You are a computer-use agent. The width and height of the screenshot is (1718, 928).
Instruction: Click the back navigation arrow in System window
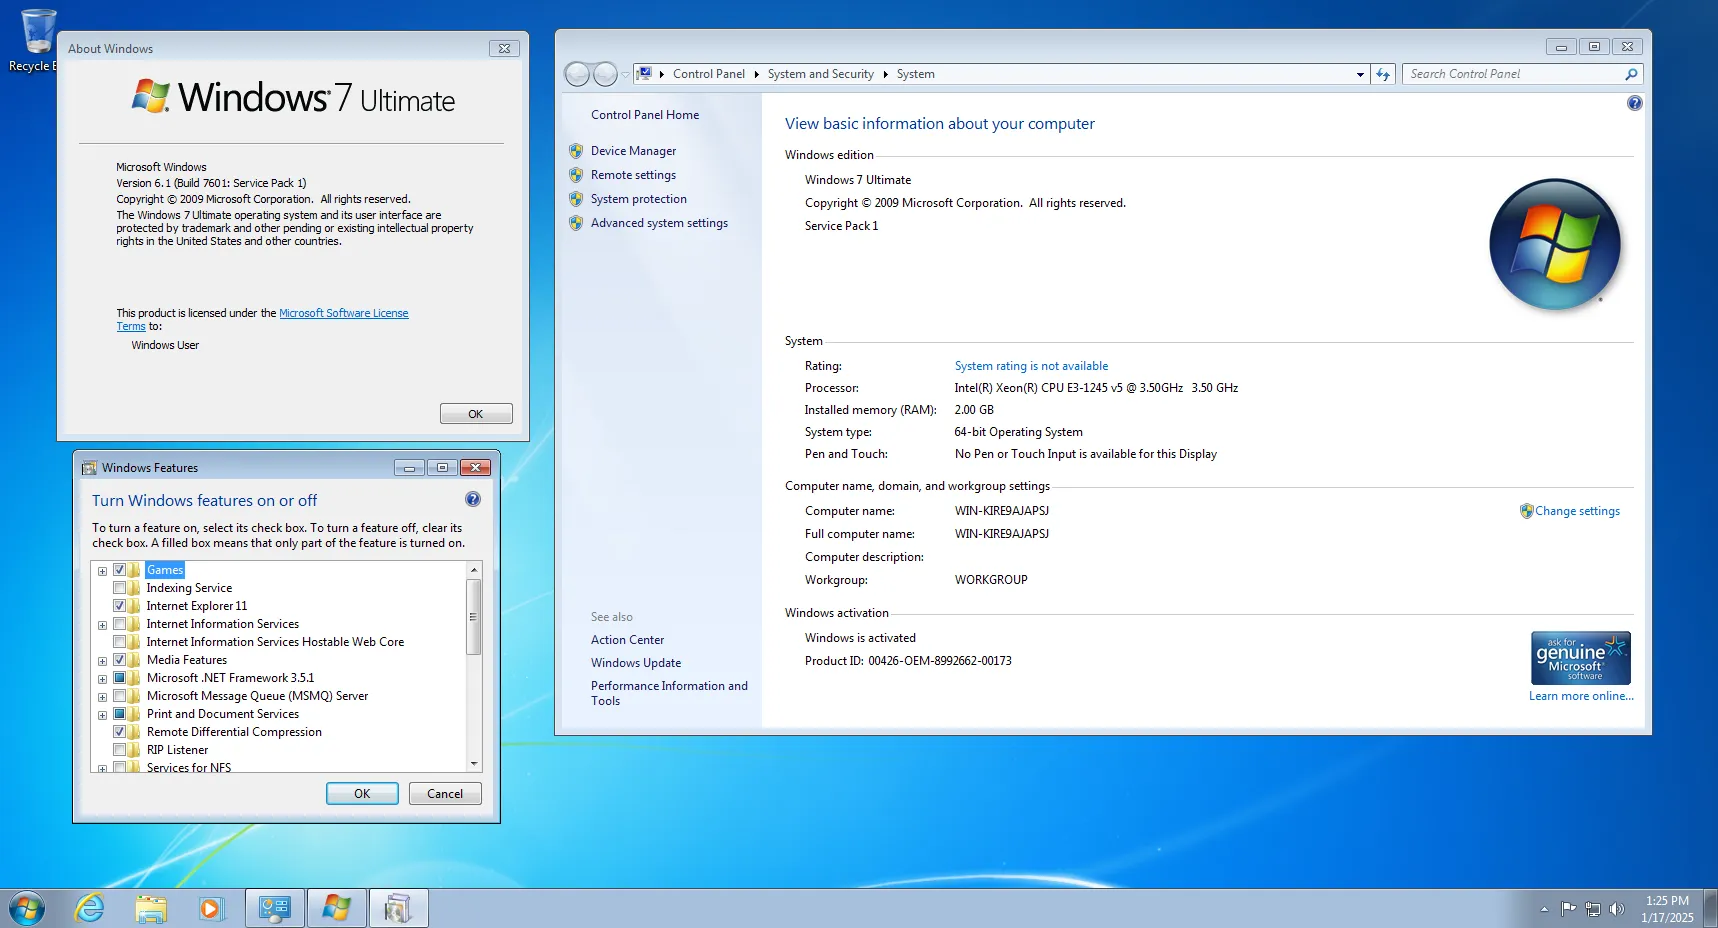click(x=577, y=74)
